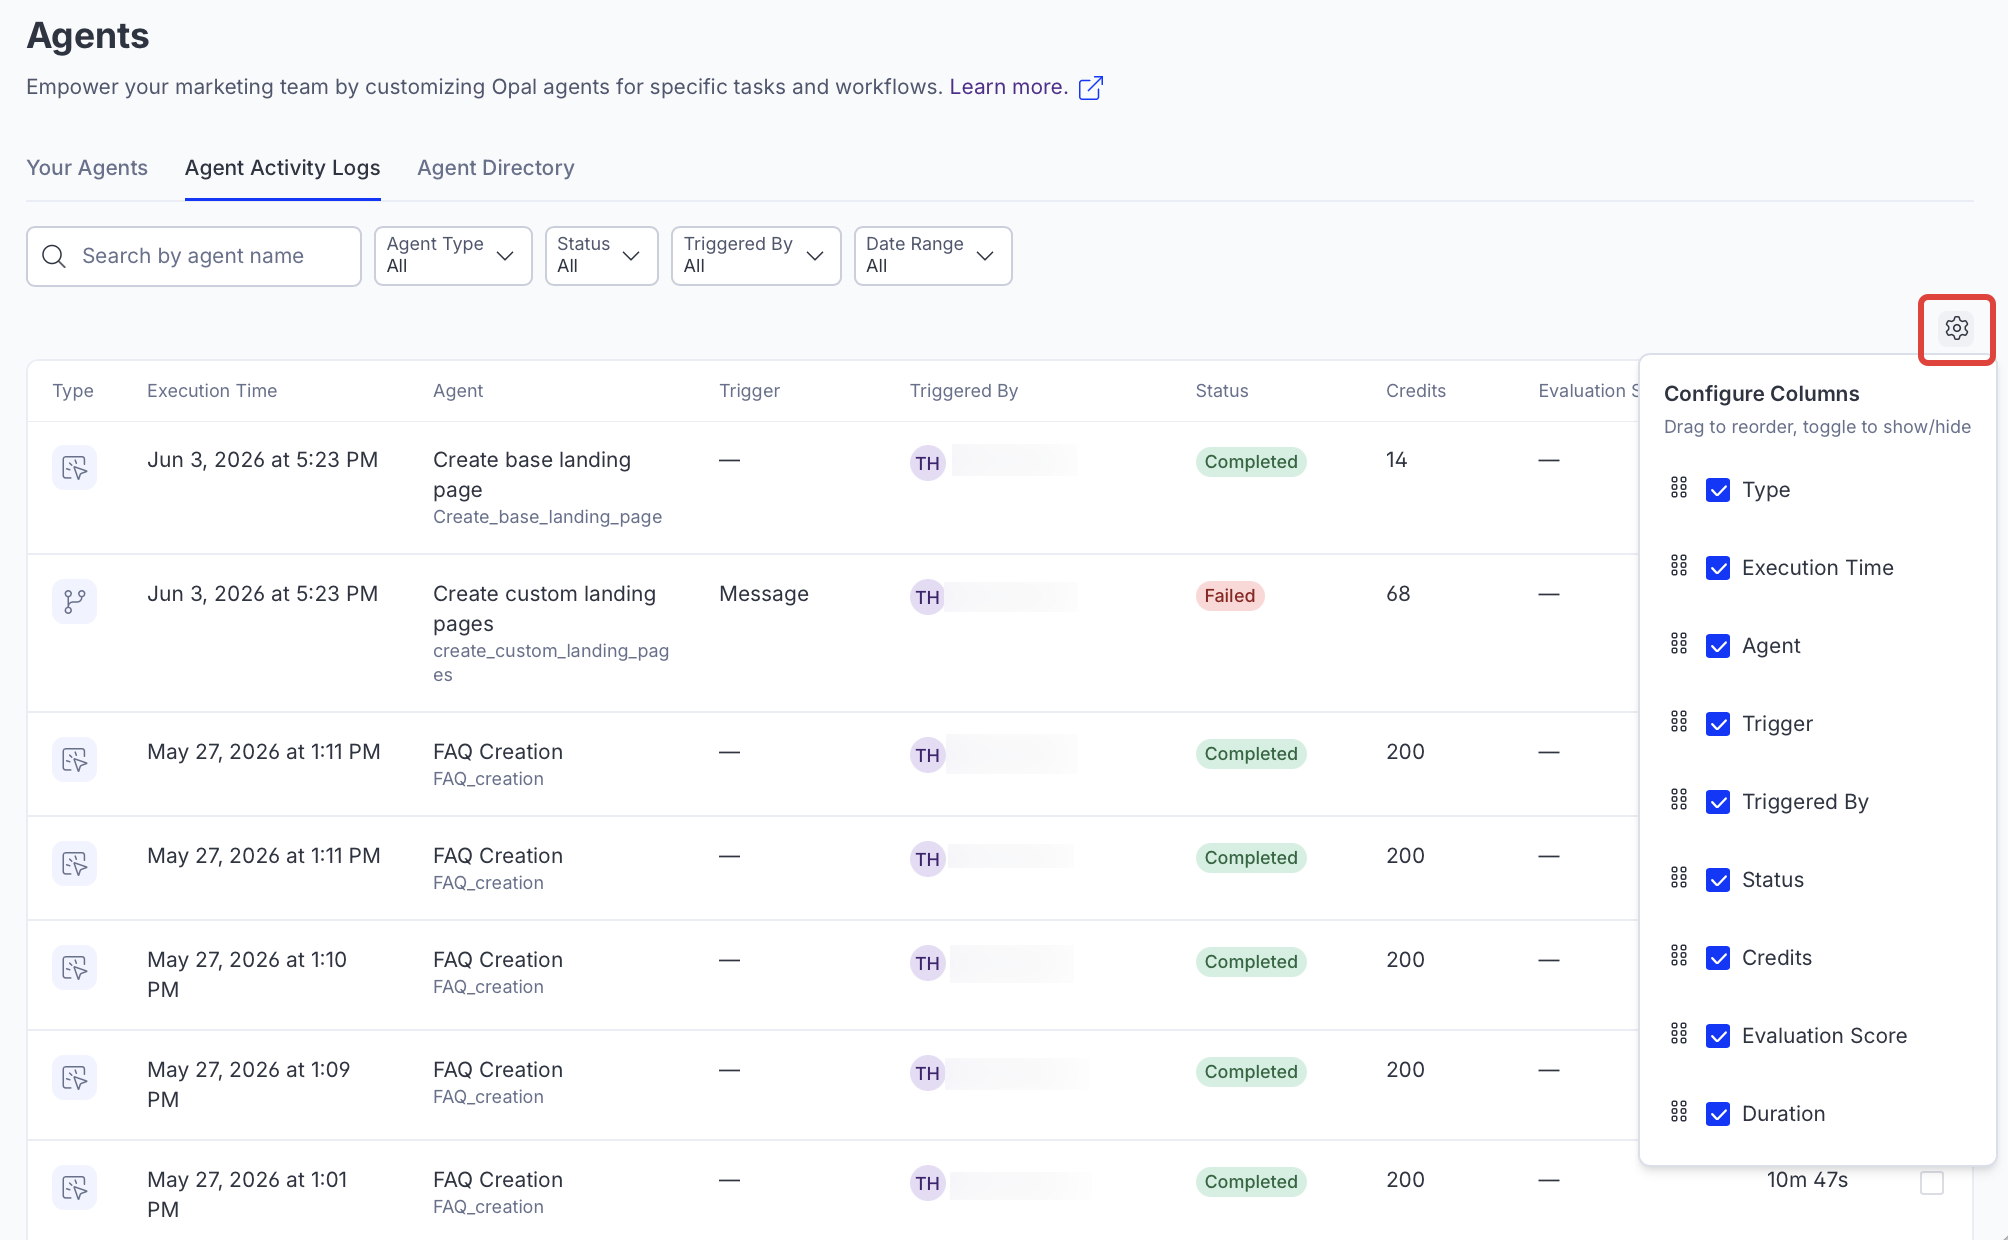
Task: Uncheck the Execution Time column checkbox
Action: click(x=1718, y=568)
